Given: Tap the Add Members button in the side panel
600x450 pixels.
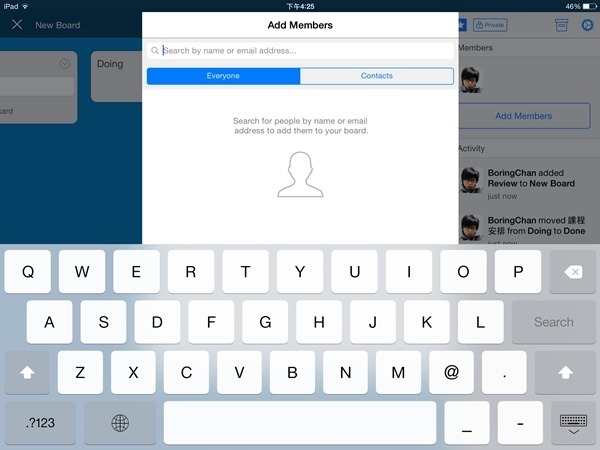Looking at the screenshot, I should [x=524, y=116].
